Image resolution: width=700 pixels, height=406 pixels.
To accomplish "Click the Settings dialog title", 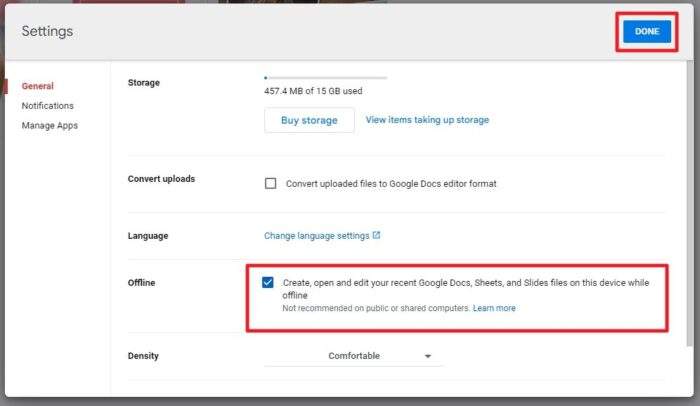I will point(47,31).
